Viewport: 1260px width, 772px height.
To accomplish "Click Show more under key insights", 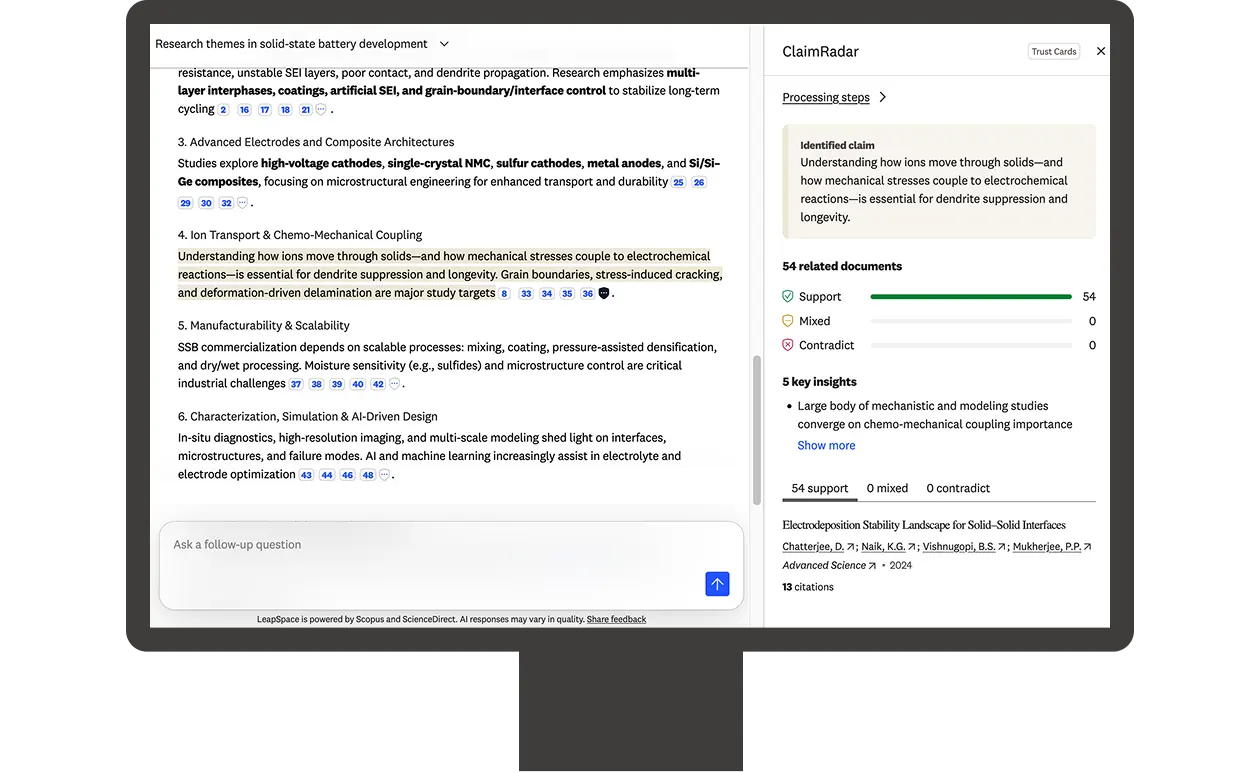I will tap(826, 445).
